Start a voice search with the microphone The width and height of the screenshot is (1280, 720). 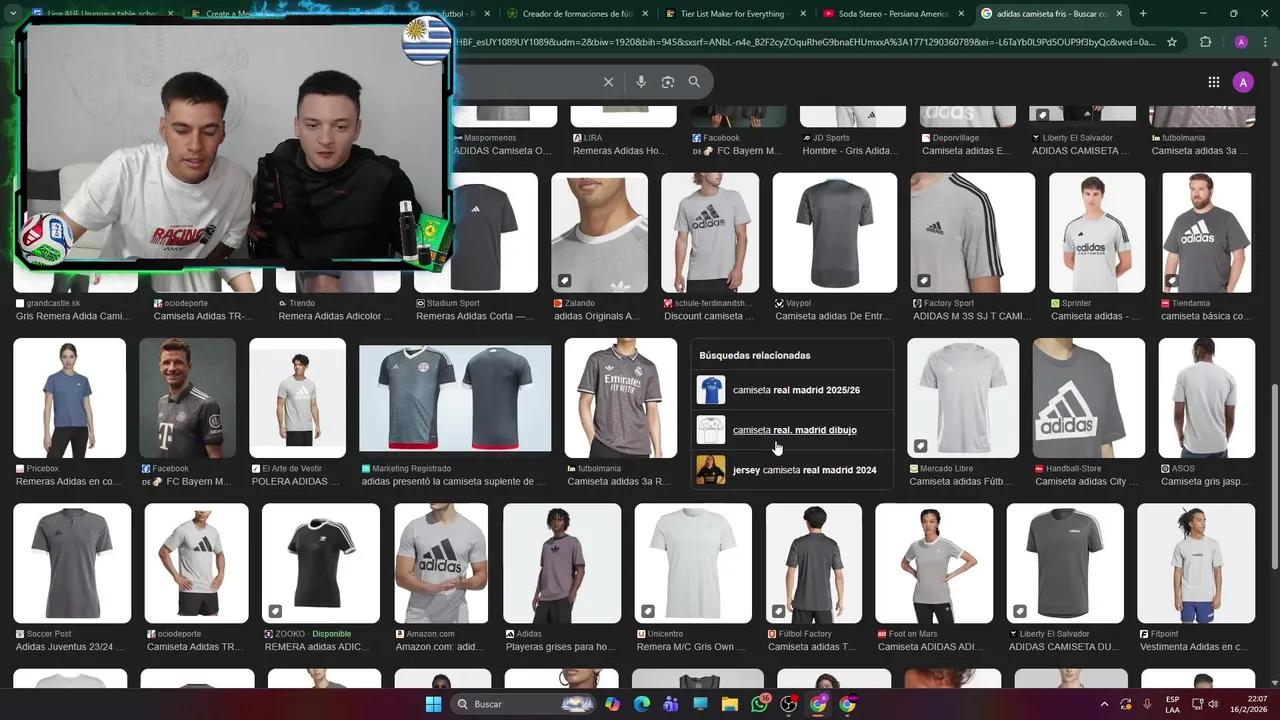(x=641, y=82)
